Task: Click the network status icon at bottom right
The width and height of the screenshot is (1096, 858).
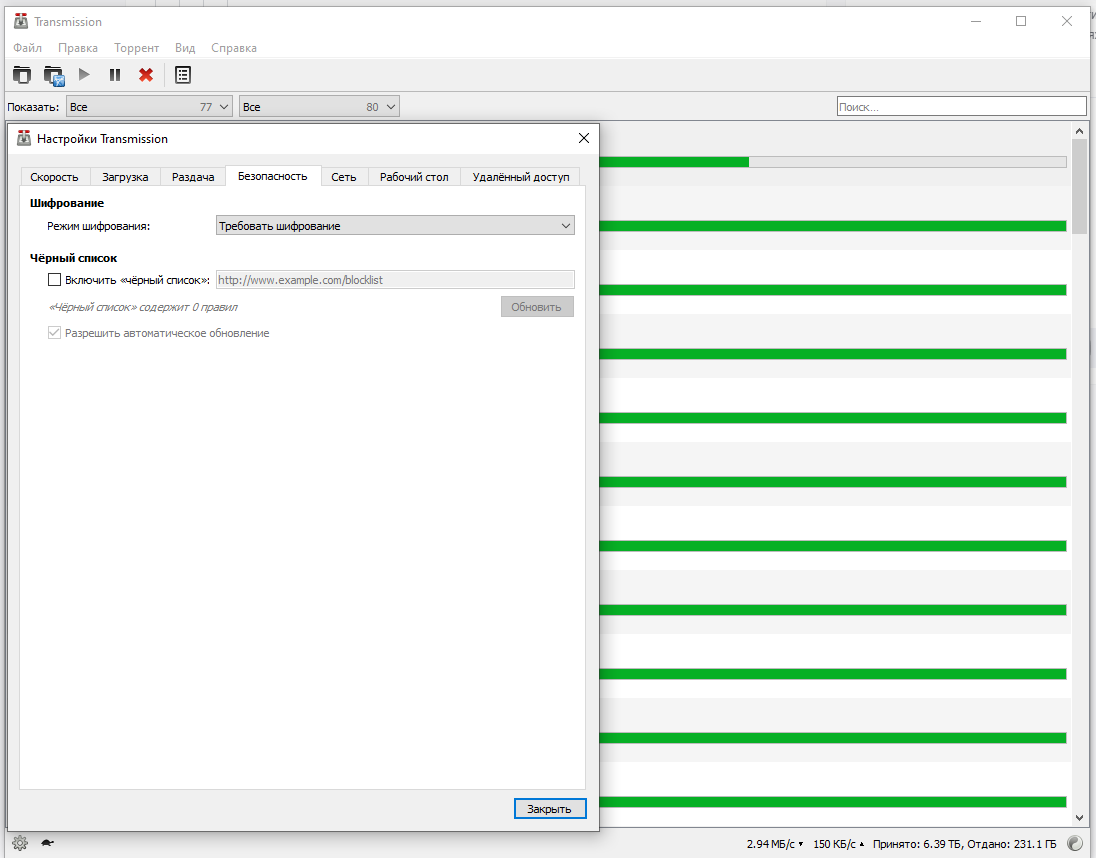Action: [1074, 843]
